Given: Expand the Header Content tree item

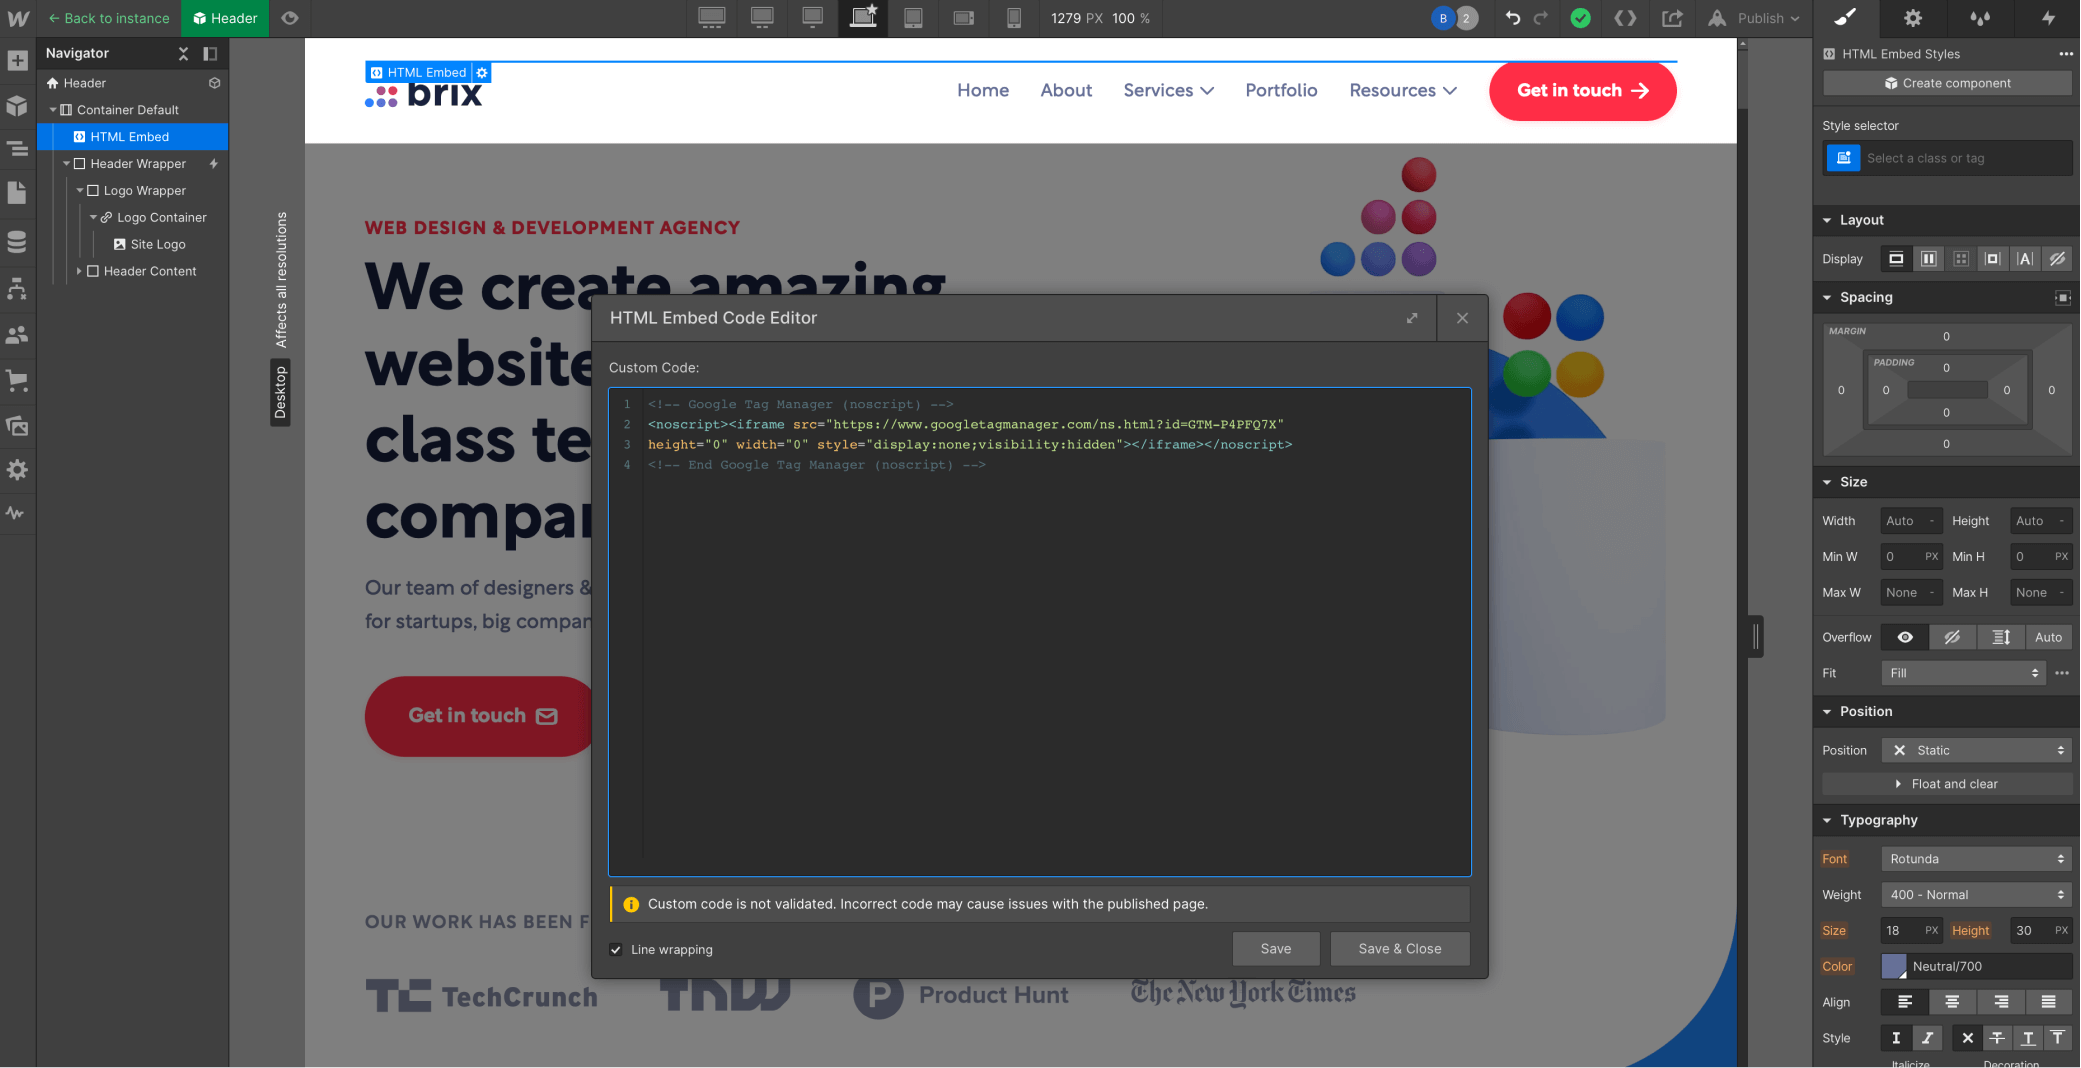Looking at the screenshot, I should [81, 271].
